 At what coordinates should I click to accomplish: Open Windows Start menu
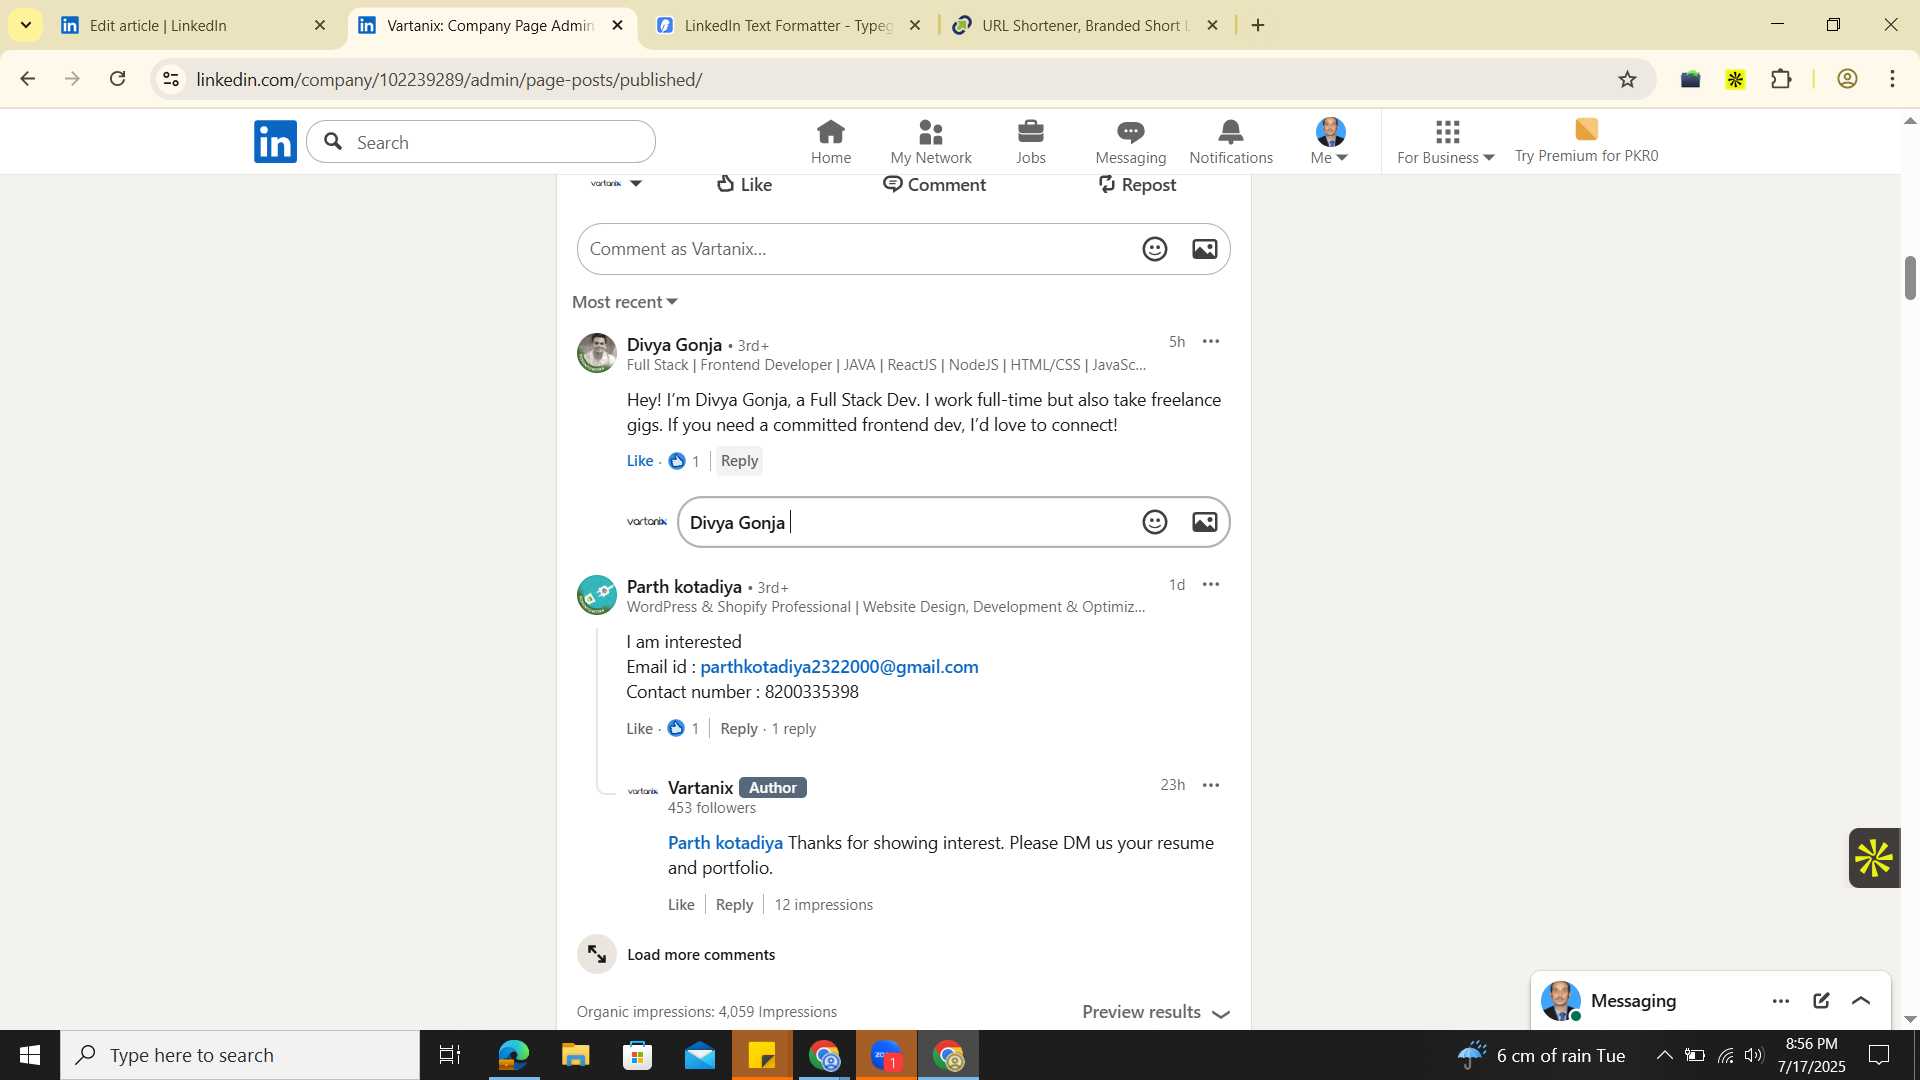coord(30,1055)
